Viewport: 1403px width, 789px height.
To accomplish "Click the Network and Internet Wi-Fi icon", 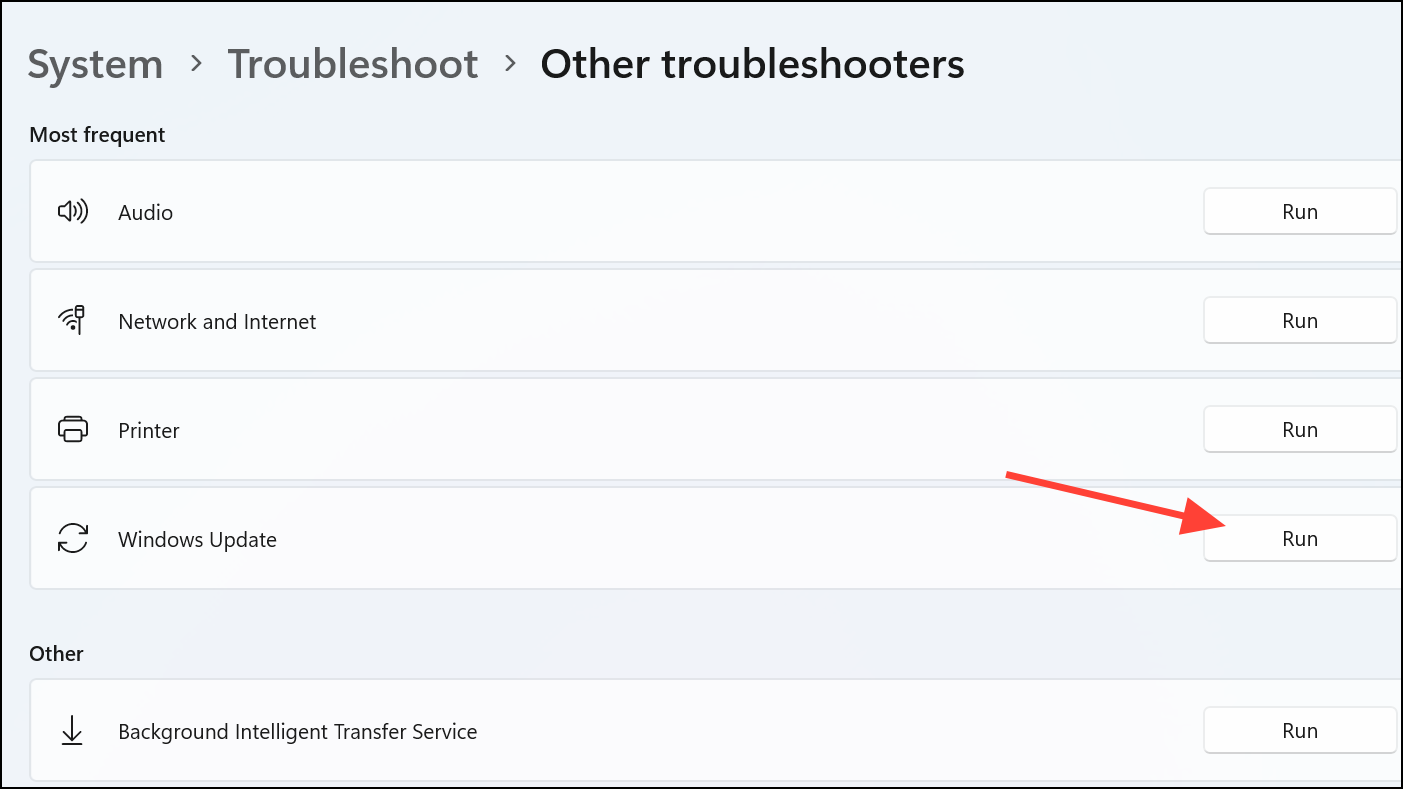I will click(72, 321).
